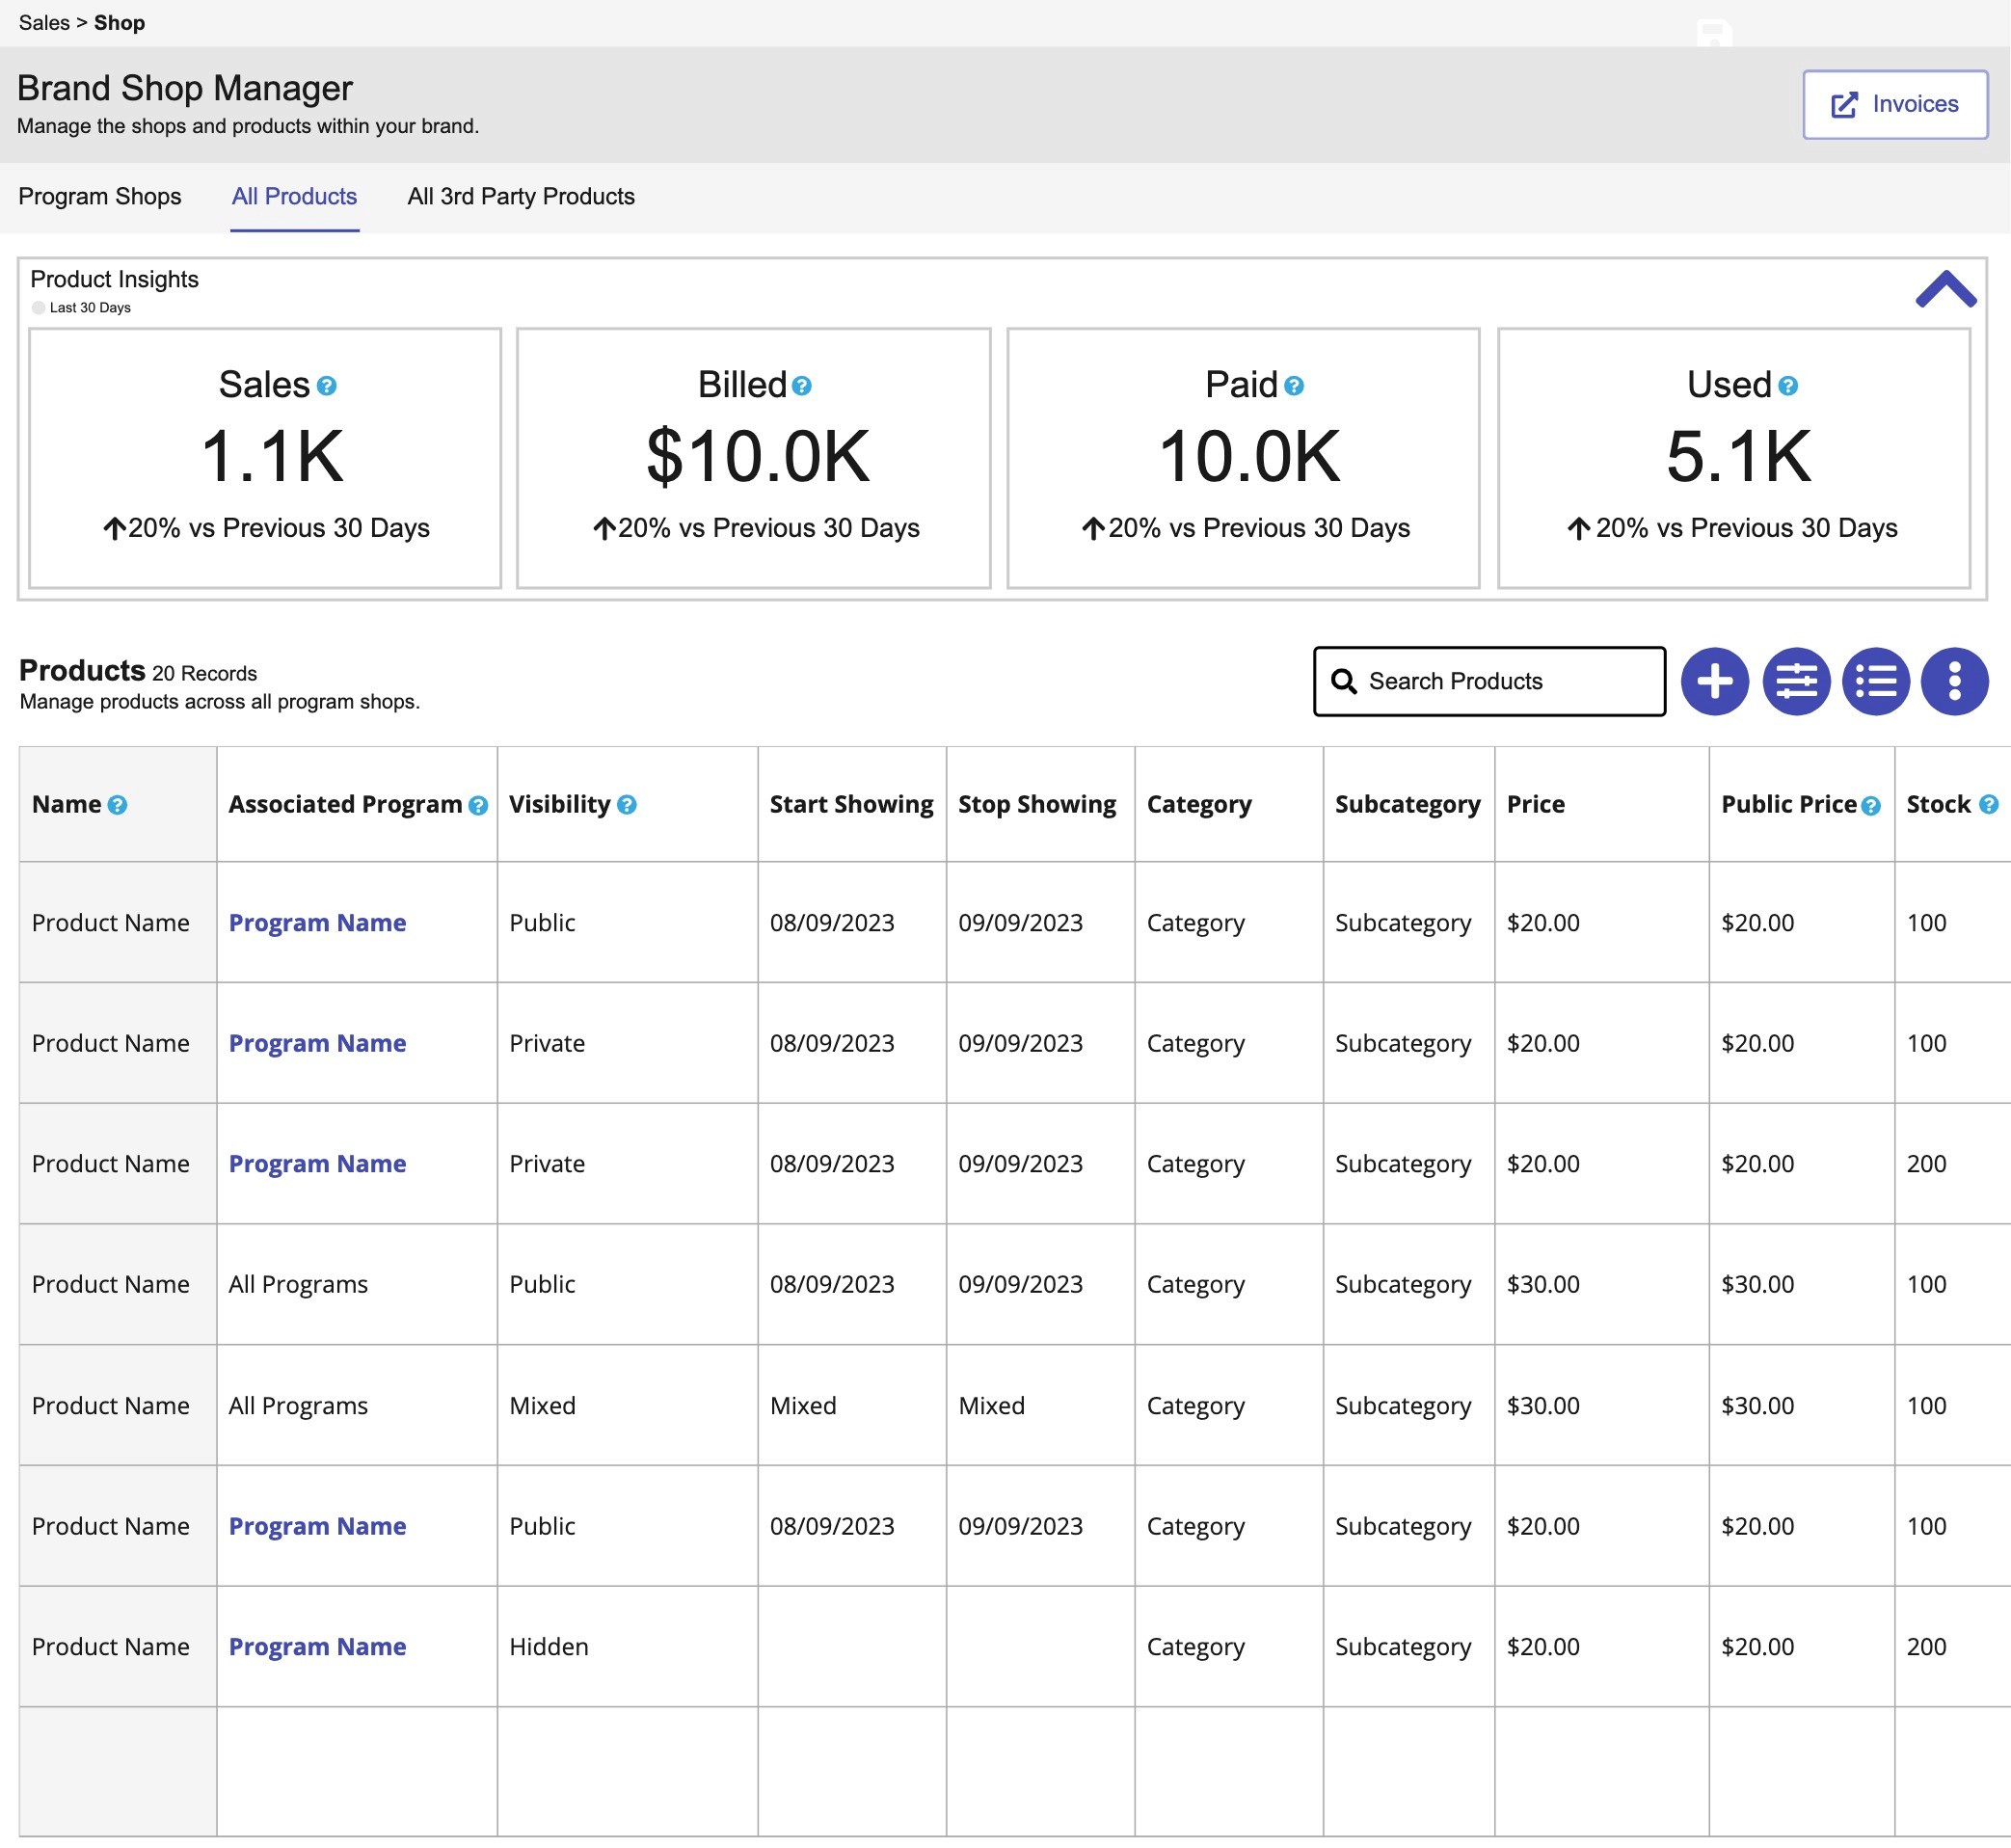Click help icon next to Stock header
Image resolution: width=2011 pixels, height=1848 pixels.
pos(1988,804)
